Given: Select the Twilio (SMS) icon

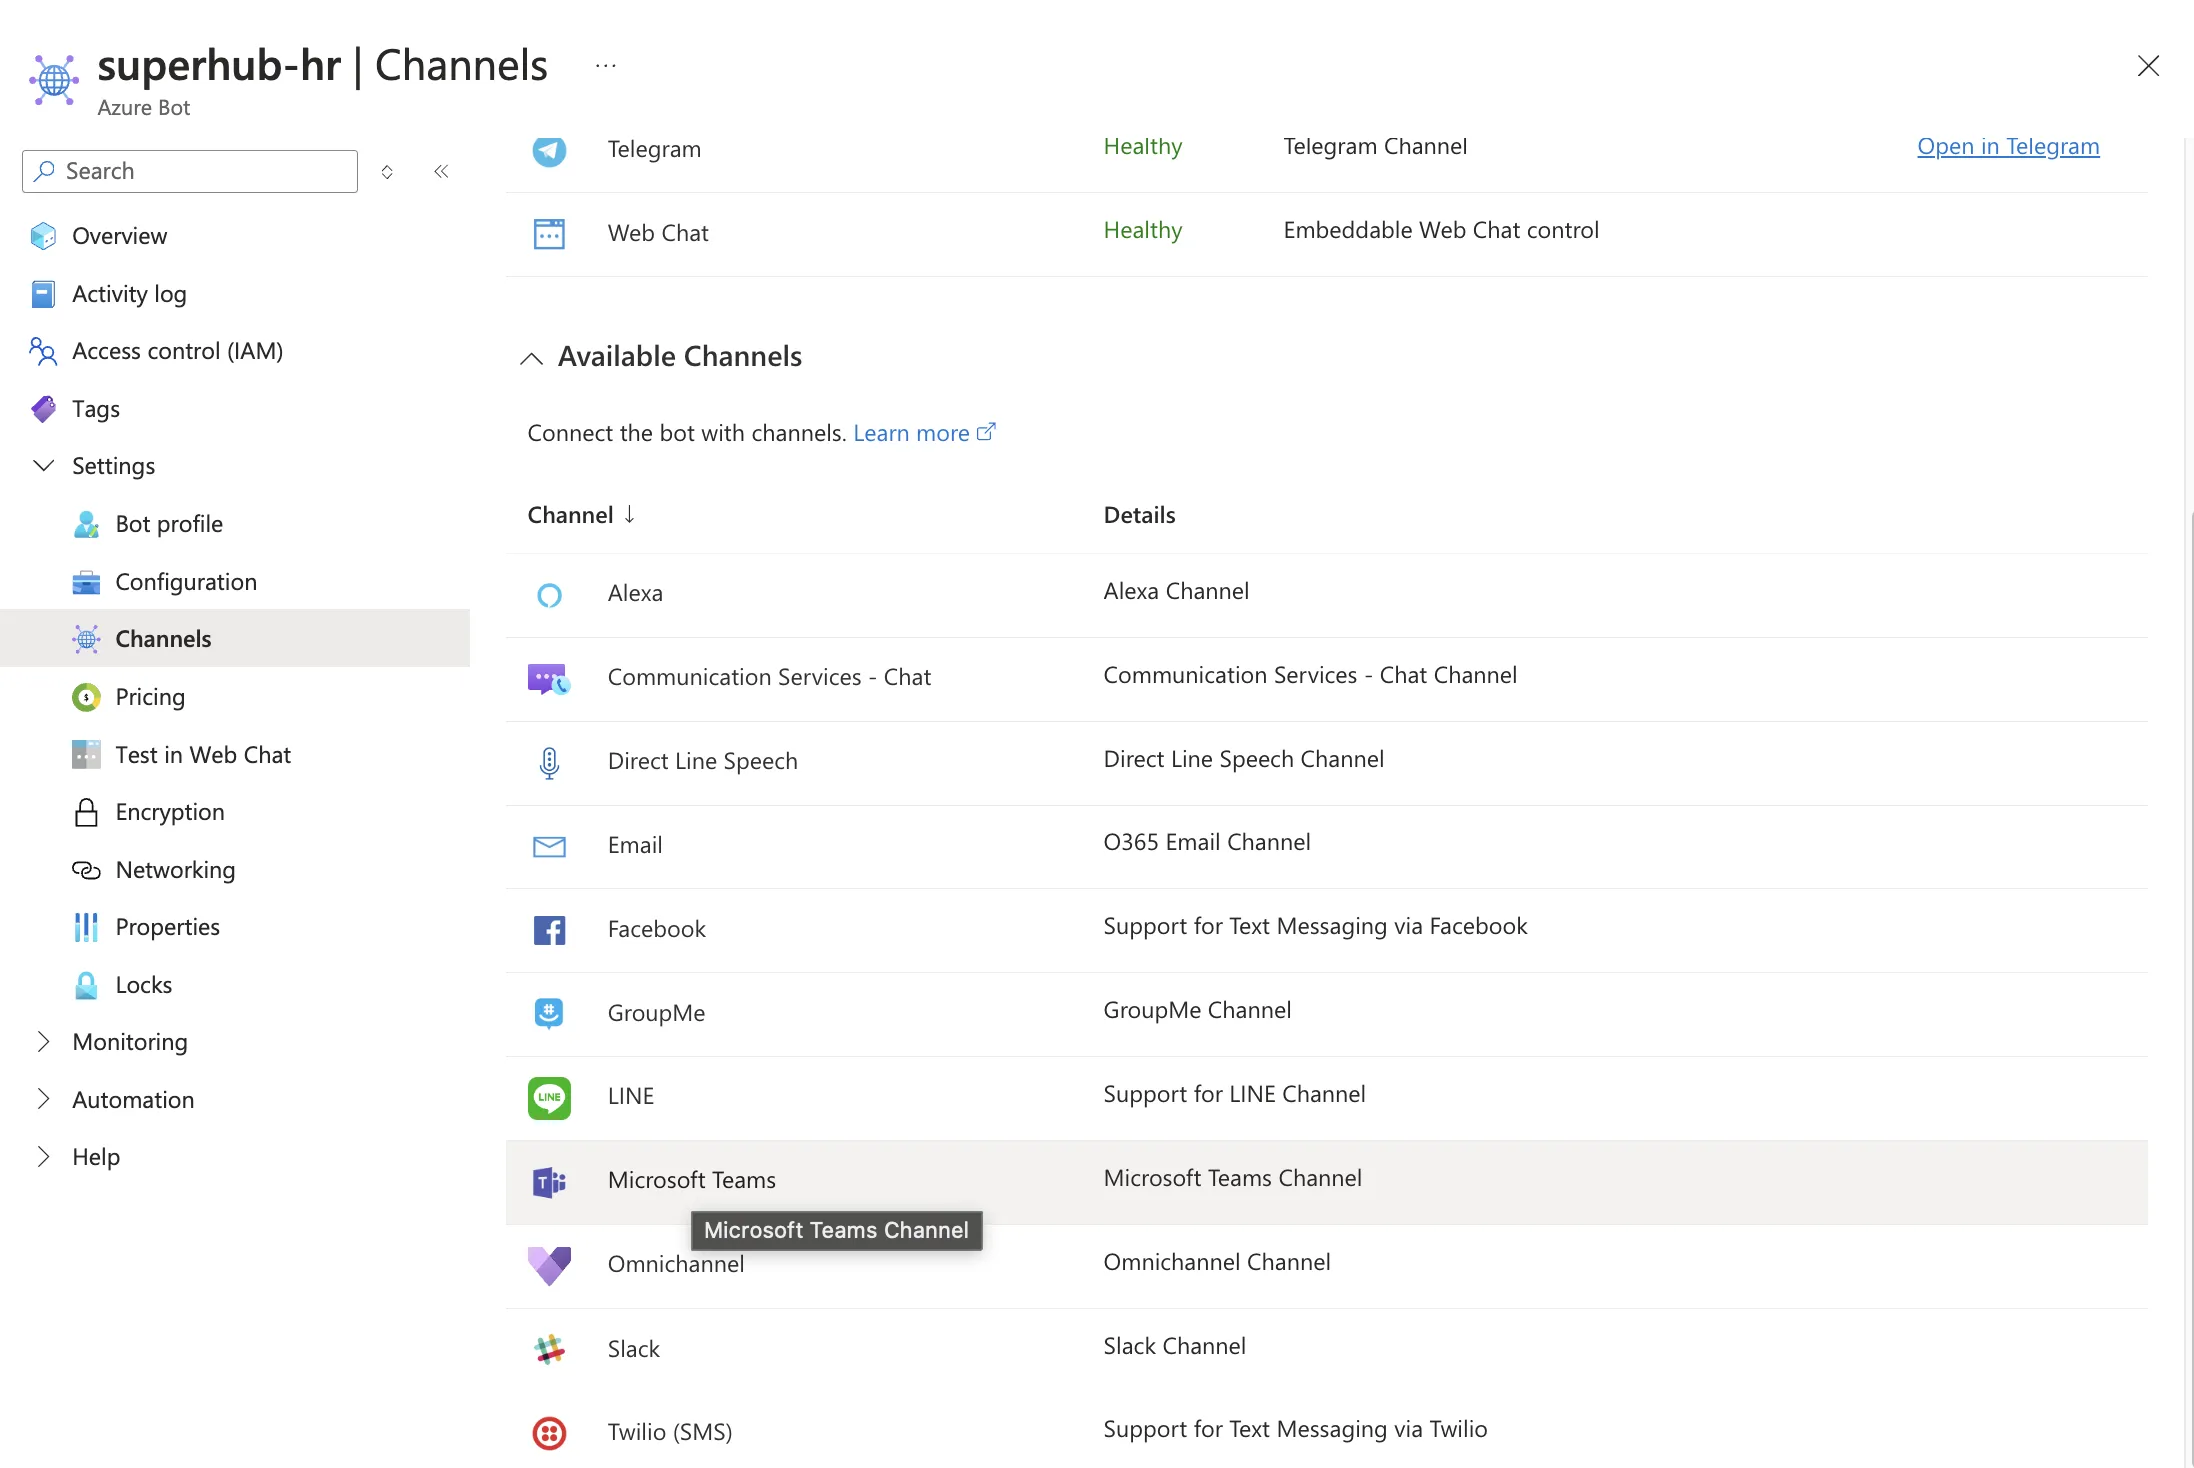Looking at the screenshot, I should pos(549,1432).
